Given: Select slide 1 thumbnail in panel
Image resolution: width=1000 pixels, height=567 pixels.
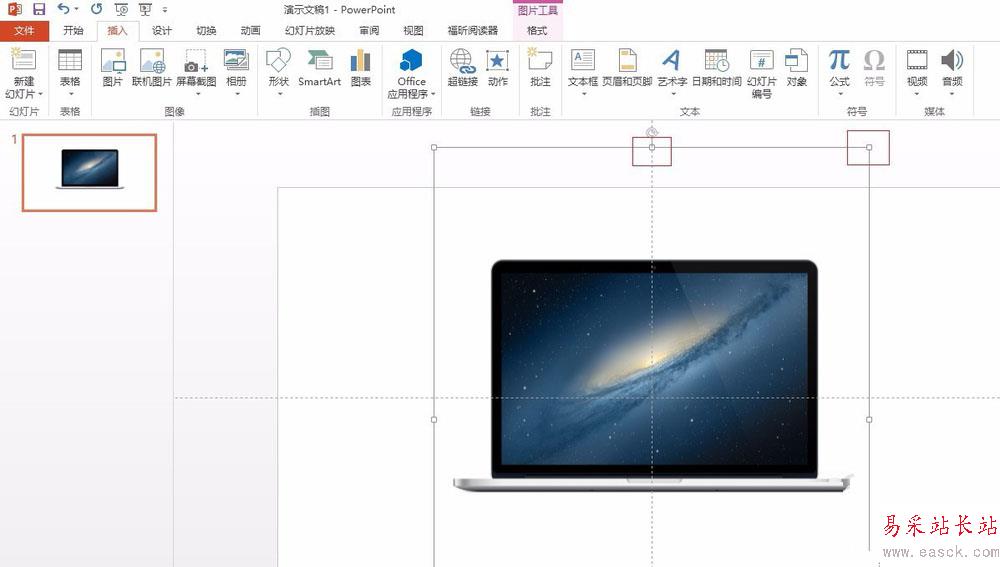Looking at the screenshot, I should 89,172.
